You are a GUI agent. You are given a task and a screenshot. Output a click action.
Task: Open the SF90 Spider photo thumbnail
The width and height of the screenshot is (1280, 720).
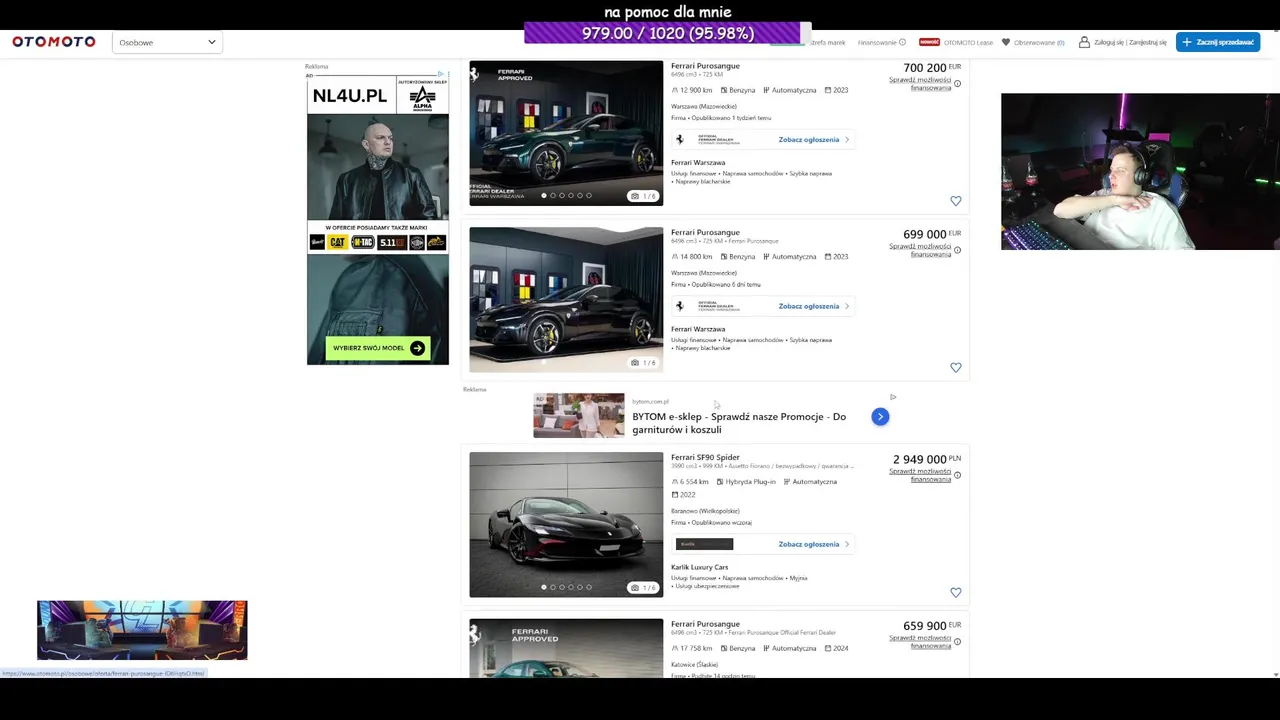[x=566, y=524]
